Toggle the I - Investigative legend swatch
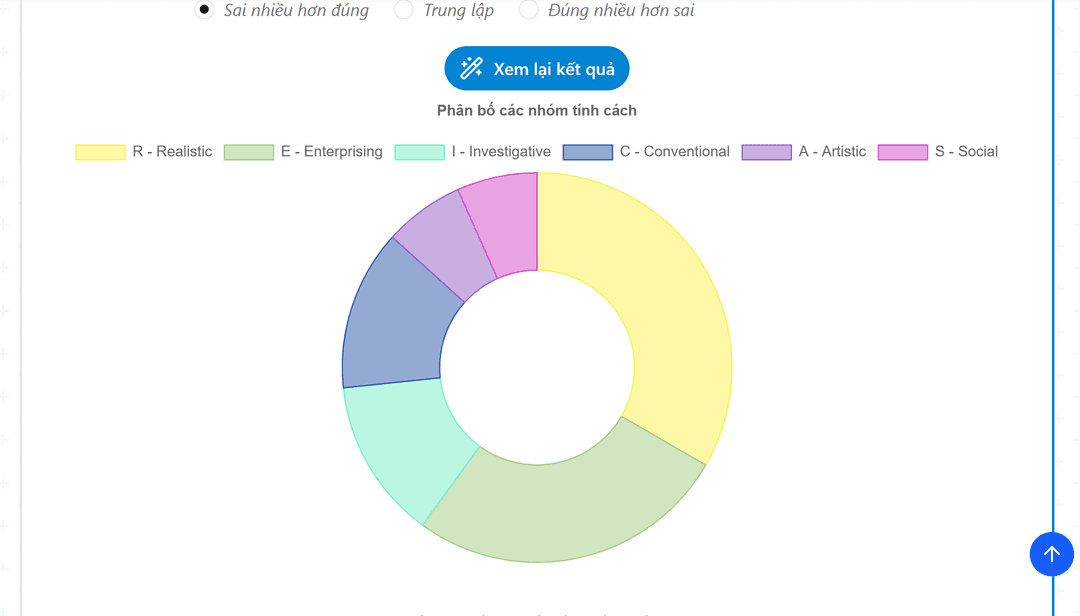The width and height of the screenshot is (1080, 616). [419, 152]
